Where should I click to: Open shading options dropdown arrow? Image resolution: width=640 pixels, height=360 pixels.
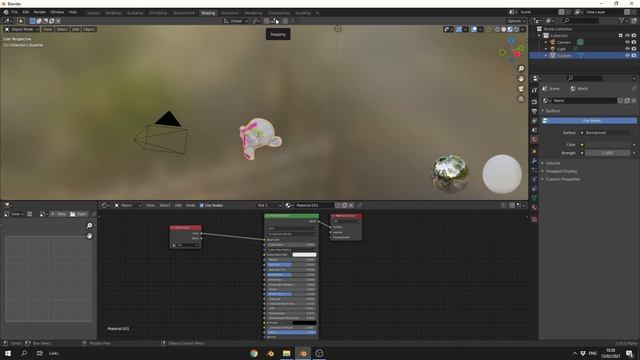click(x=523, y=29)
